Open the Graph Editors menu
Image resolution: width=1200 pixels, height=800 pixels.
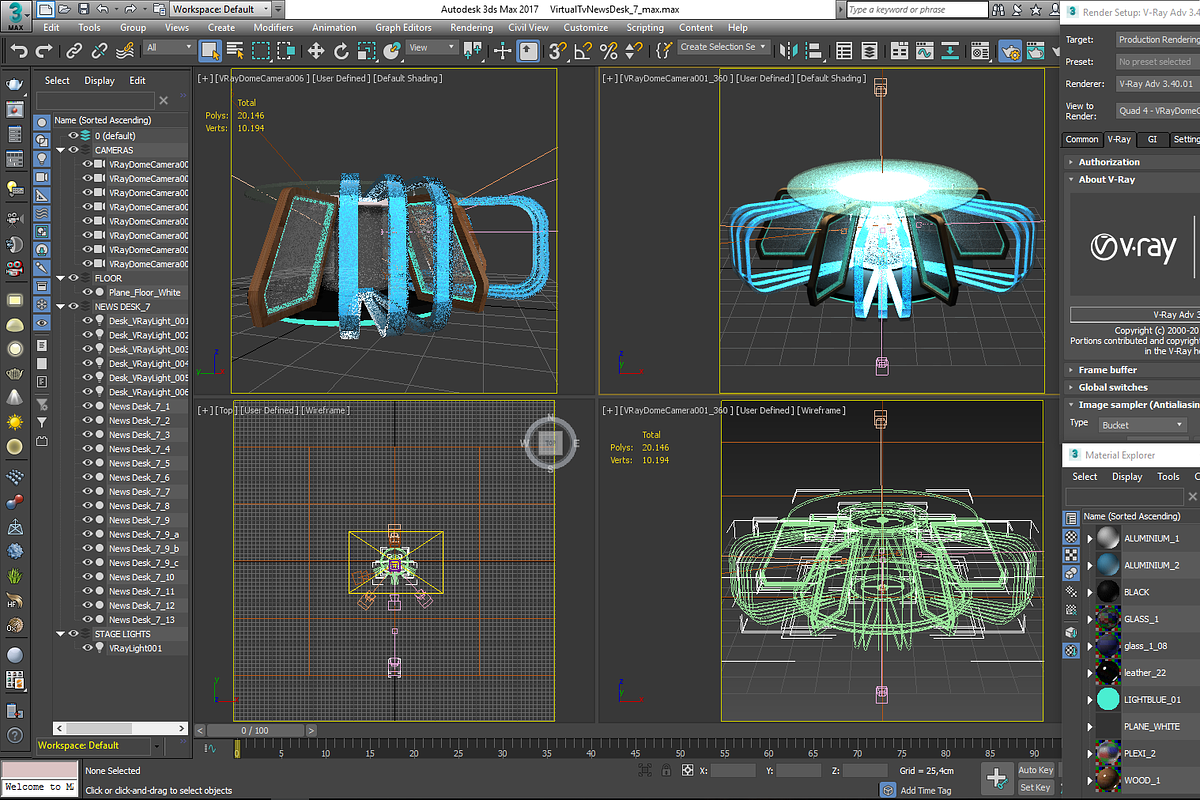pos(404,28)
